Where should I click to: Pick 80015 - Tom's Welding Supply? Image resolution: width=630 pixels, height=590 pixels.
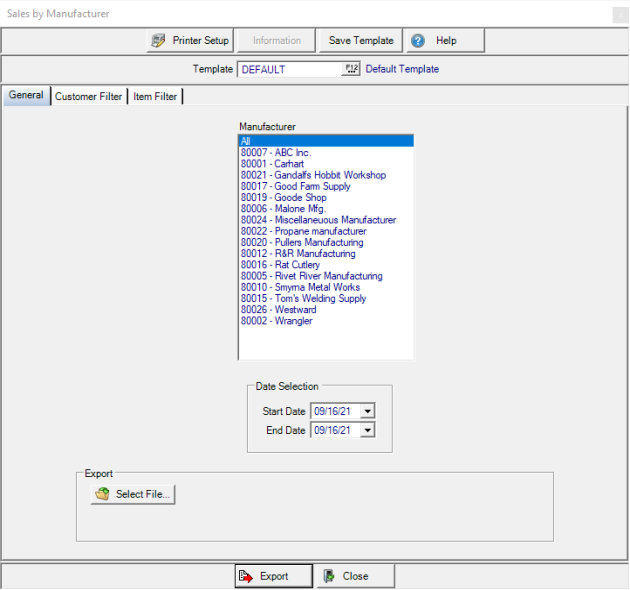(x=303, y=299)
